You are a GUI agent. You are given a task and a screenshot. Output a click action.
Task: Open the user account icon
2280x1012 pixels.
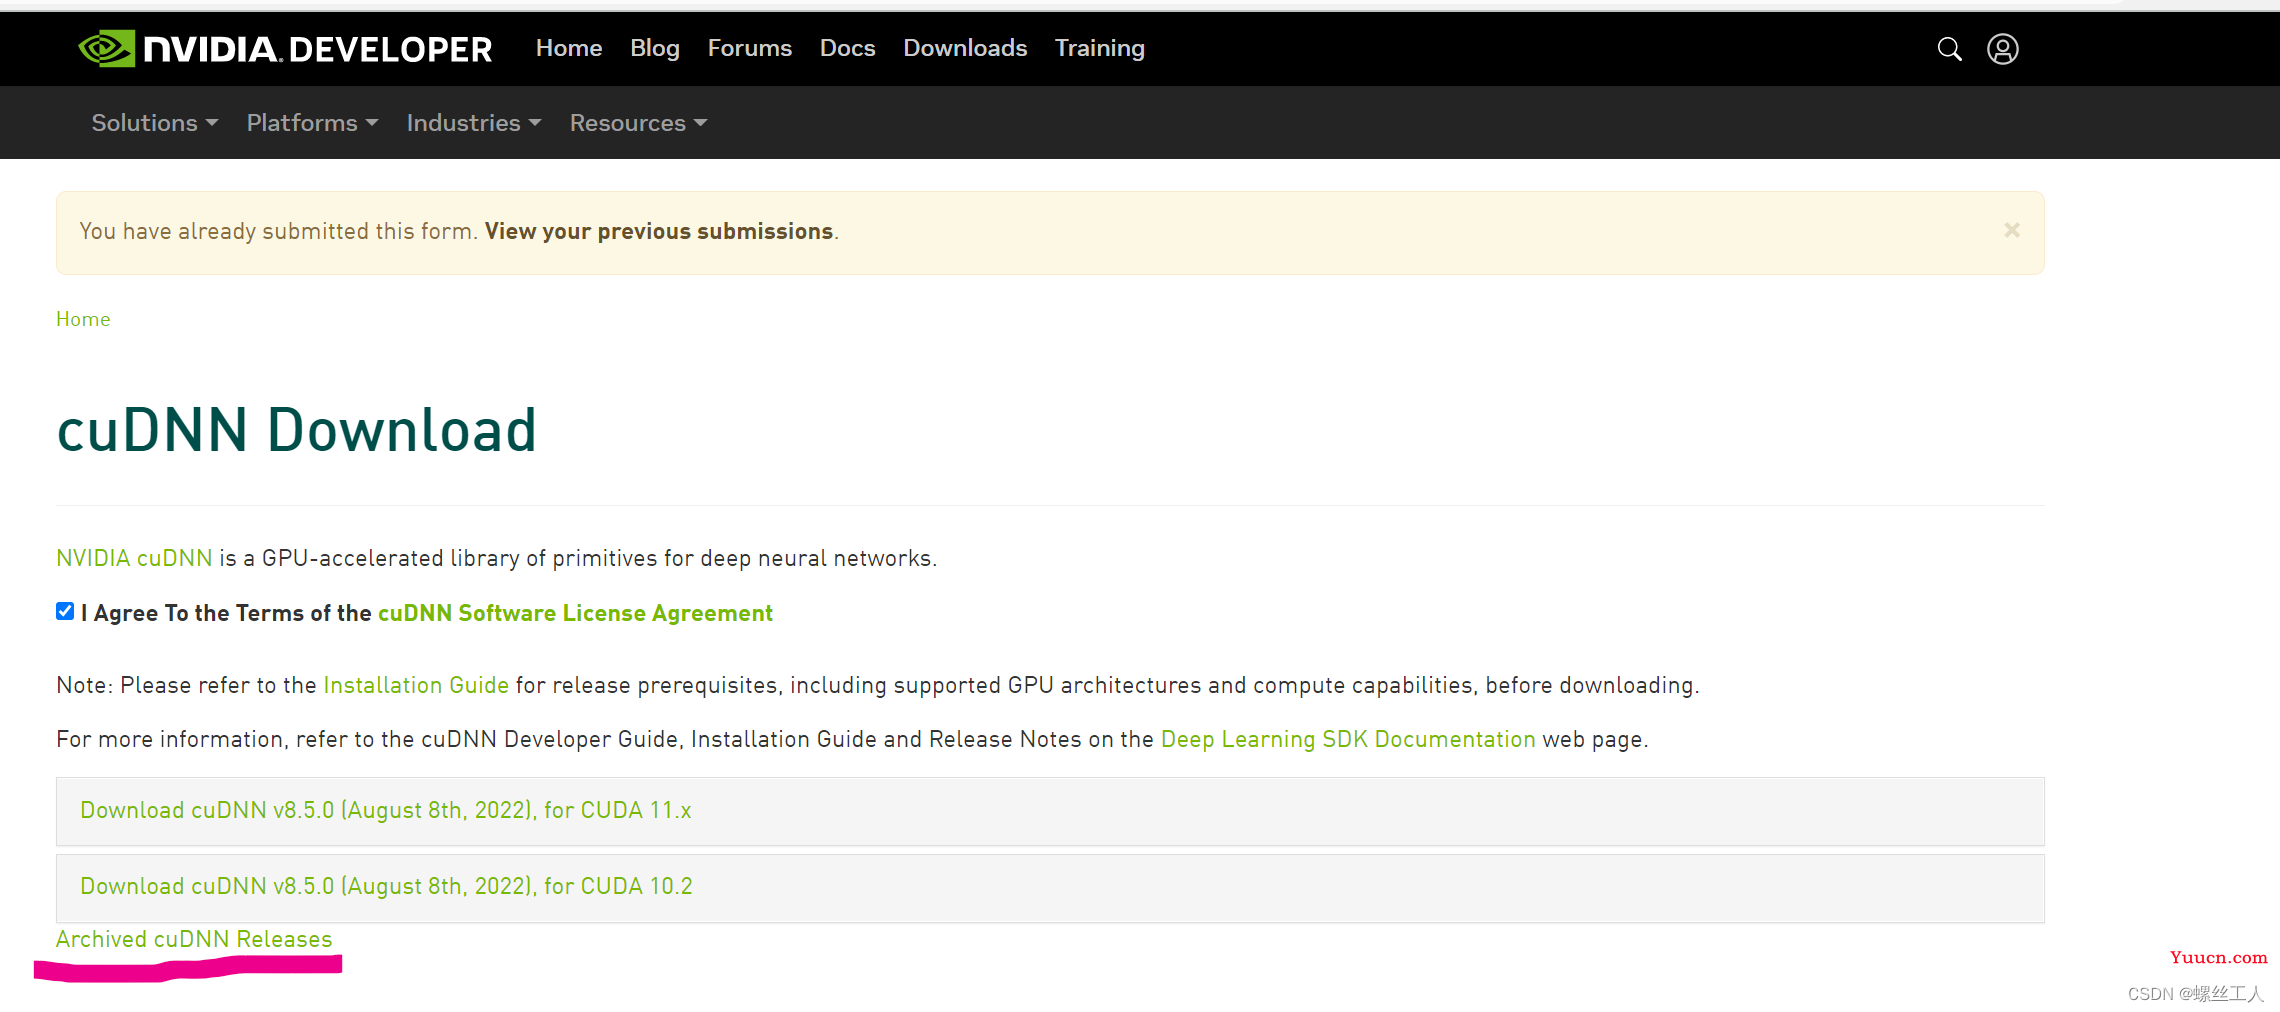[2003, 49]
